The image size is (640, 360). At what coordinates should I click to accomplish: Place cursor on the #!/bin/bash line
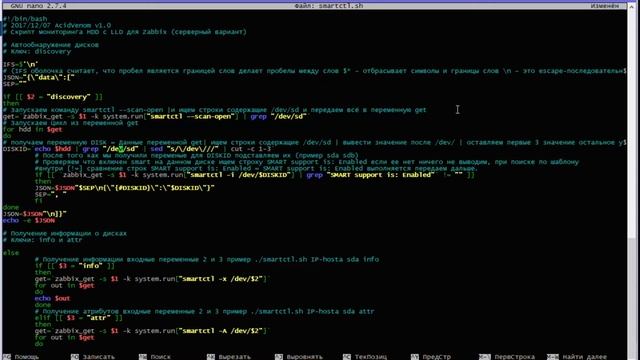tap(25, 19)
